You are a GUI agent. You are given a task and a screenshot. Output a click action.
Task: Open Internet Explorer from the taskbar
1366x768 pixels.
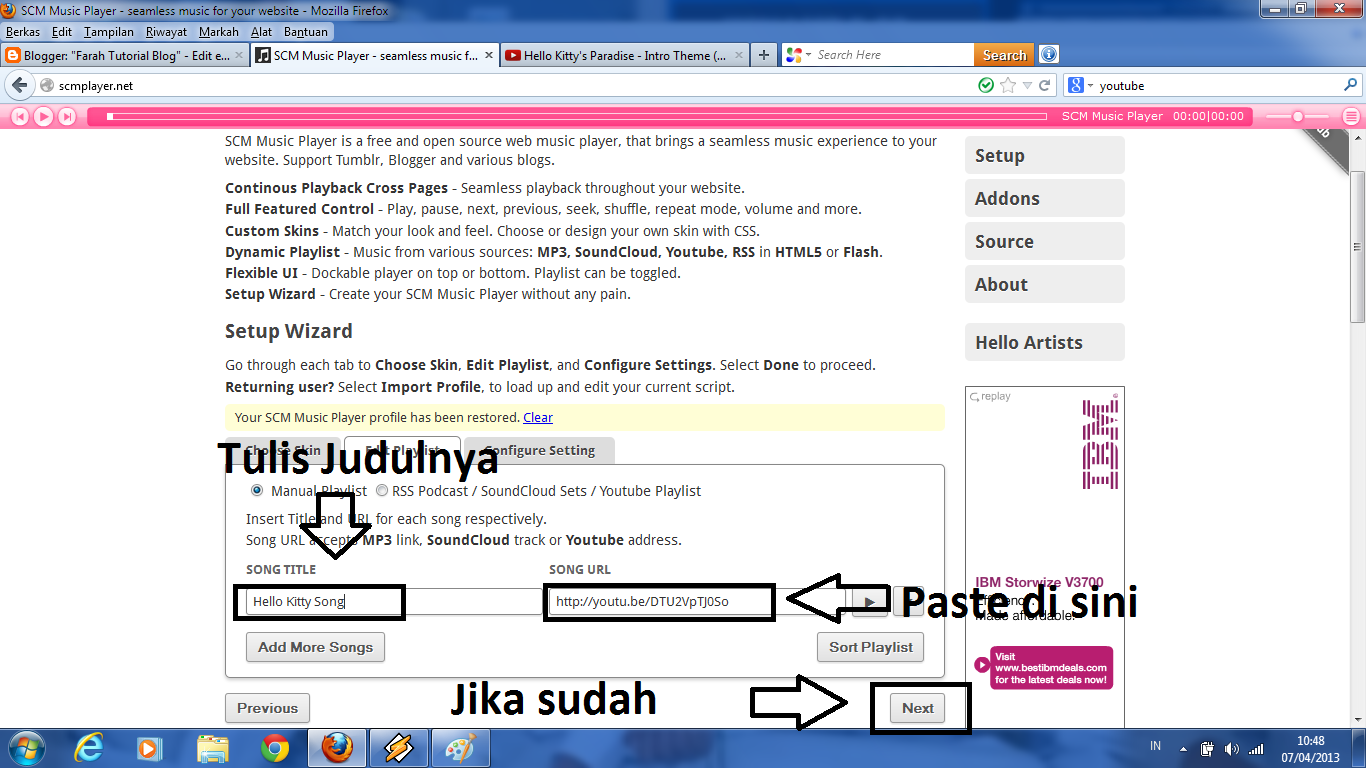tap(89, 747)
